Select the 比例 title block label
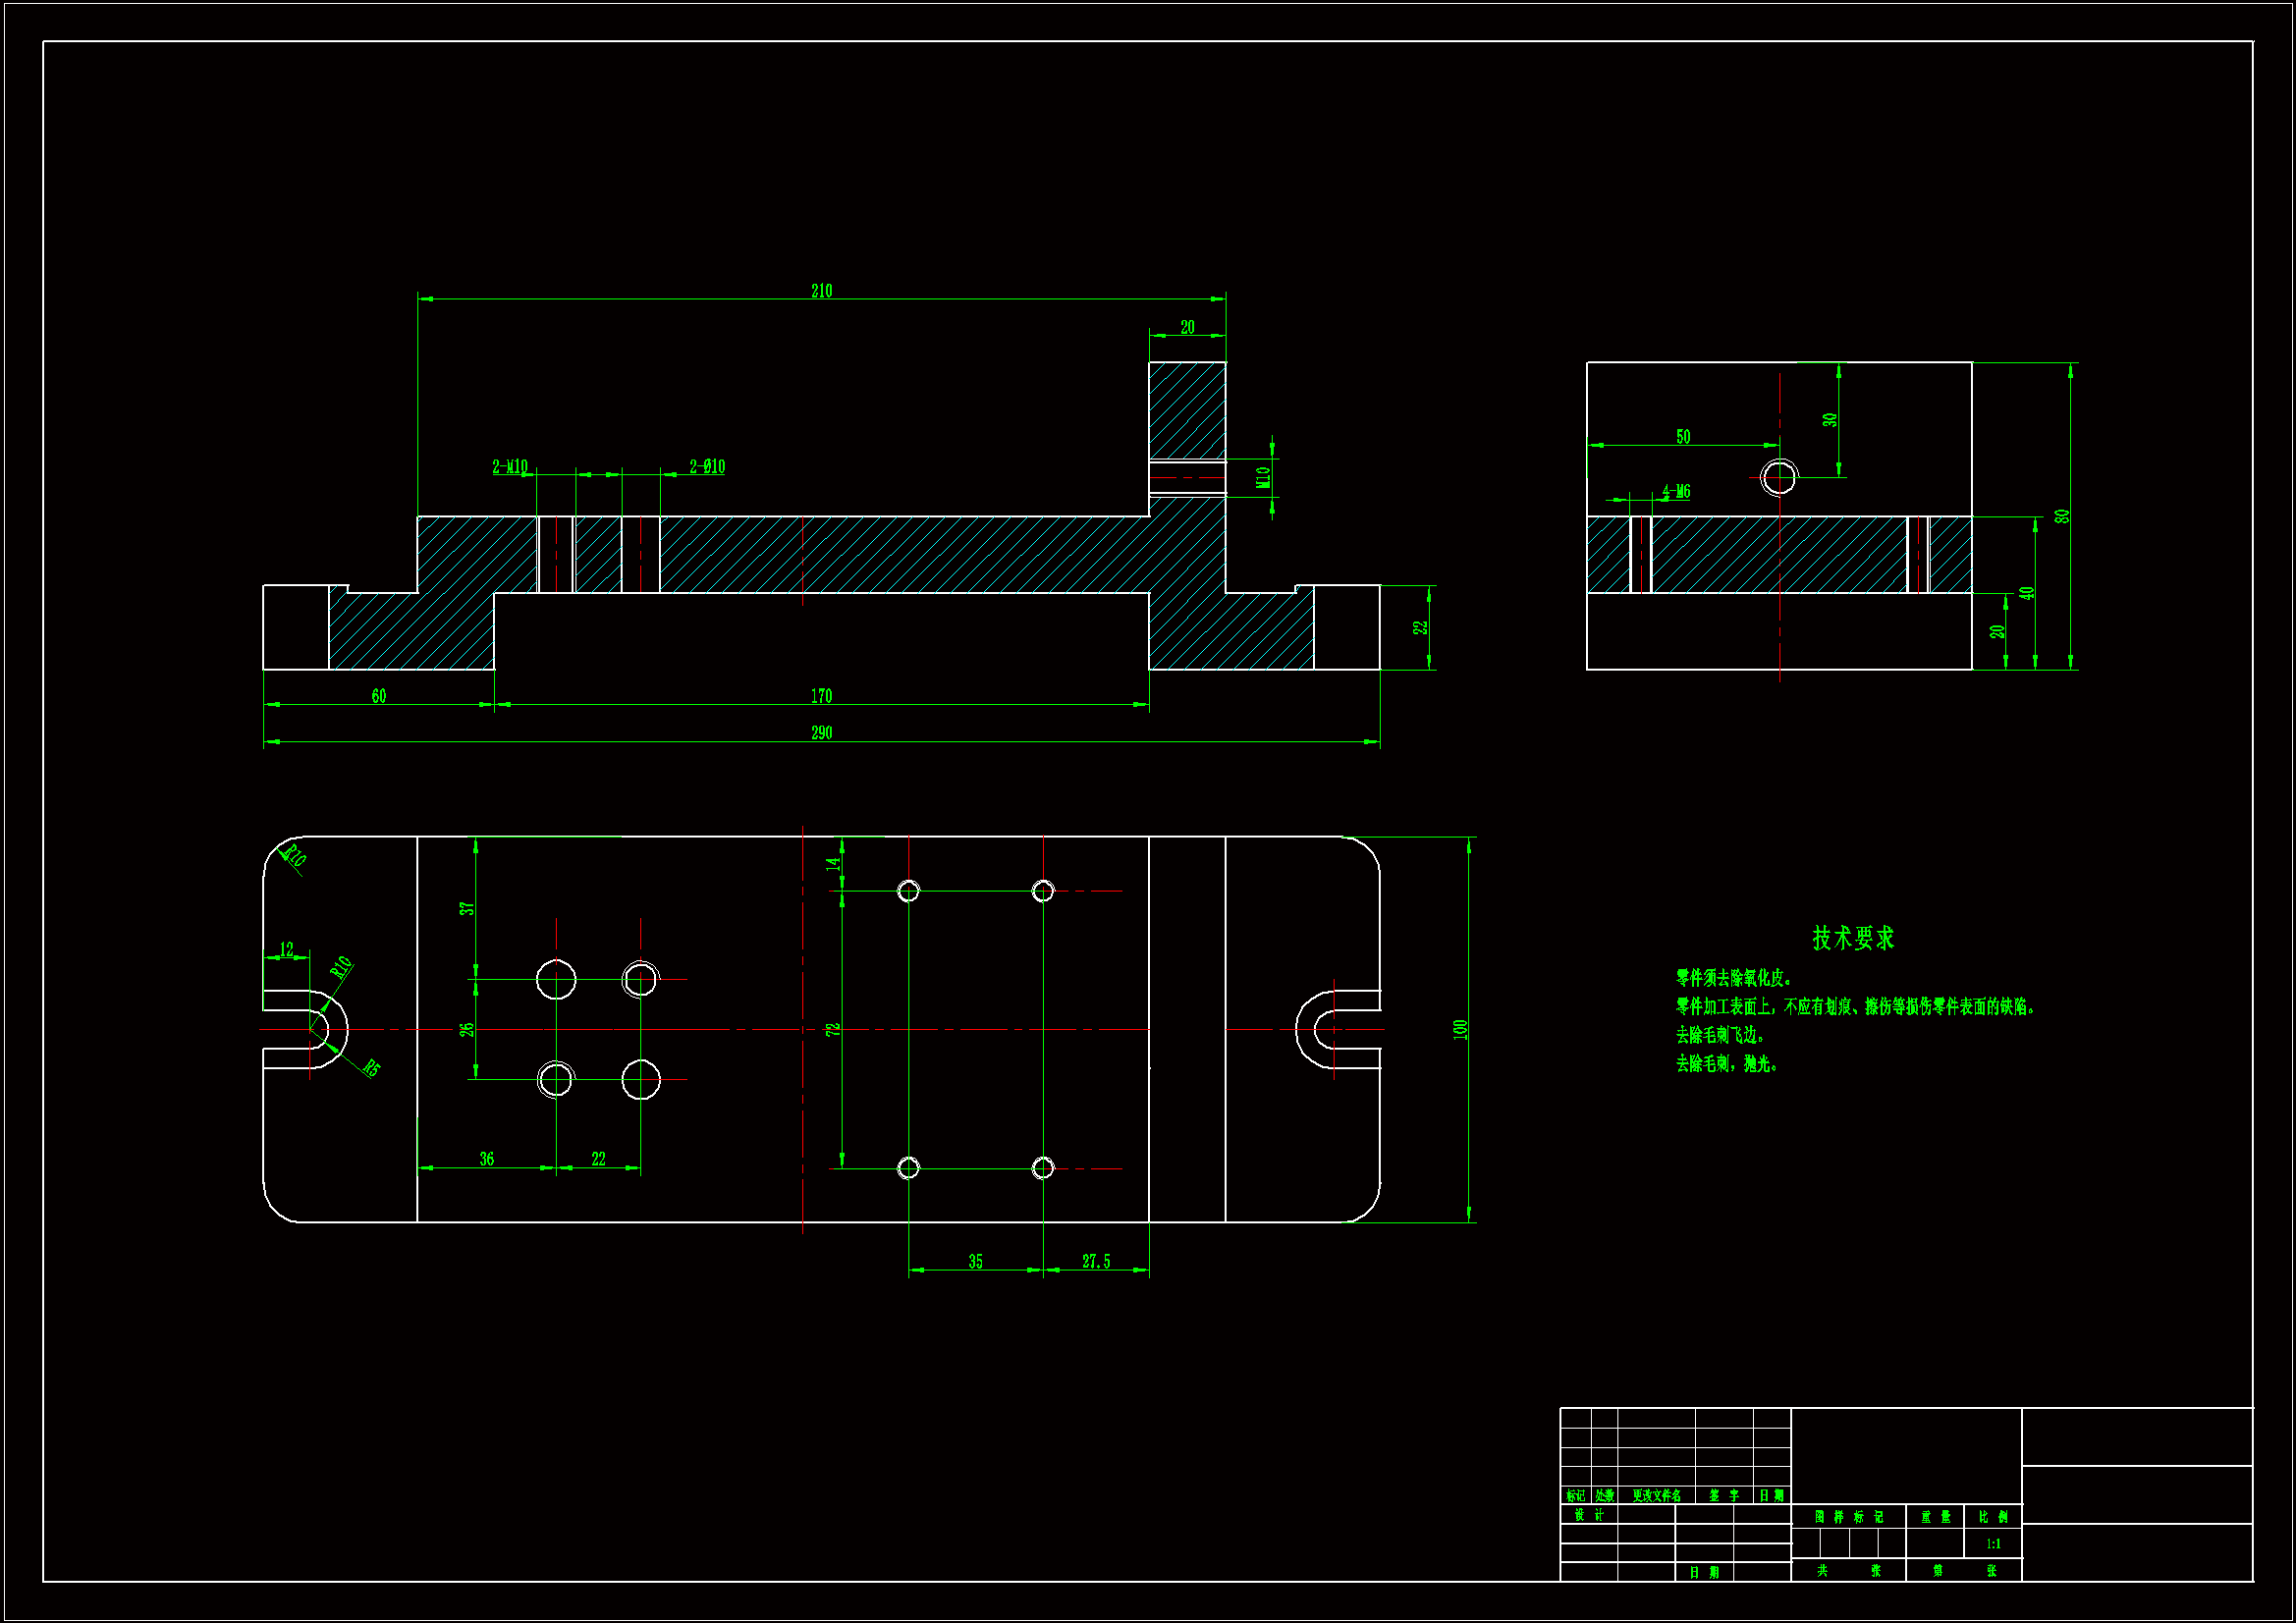This screenshot has height=1623, width=2296. click(1993, 1517)
